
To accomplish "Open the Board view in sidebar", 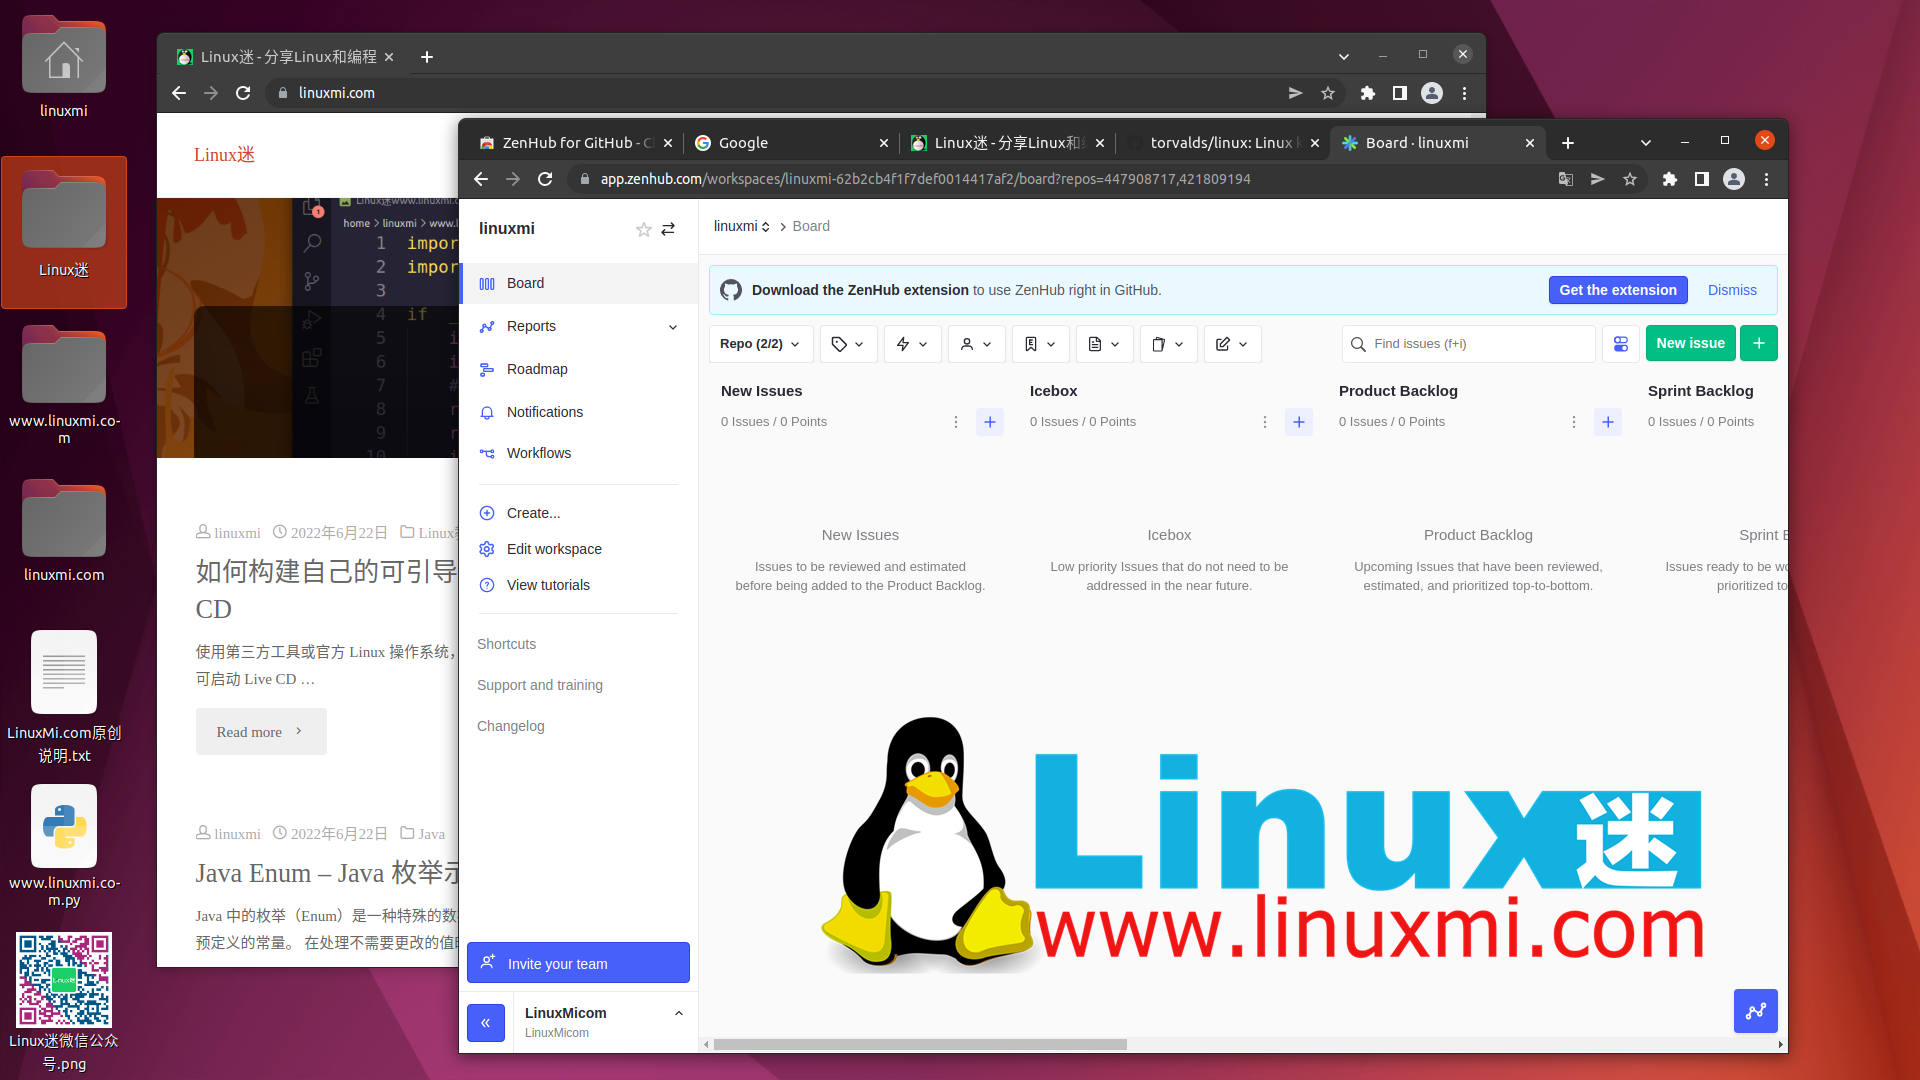I will coord(580,283).
